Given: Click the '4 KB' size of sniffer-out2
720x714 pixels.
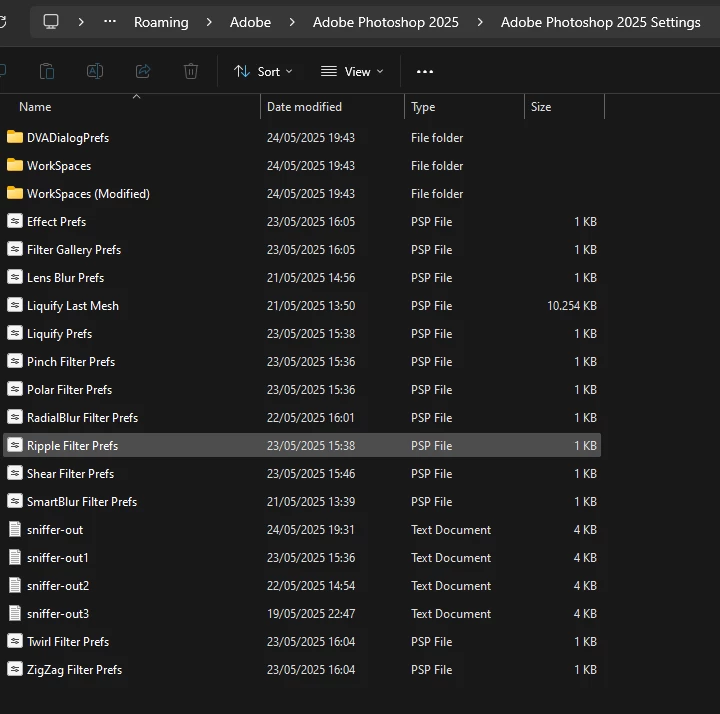Looking at the screenshot, I should click(585, 586).
